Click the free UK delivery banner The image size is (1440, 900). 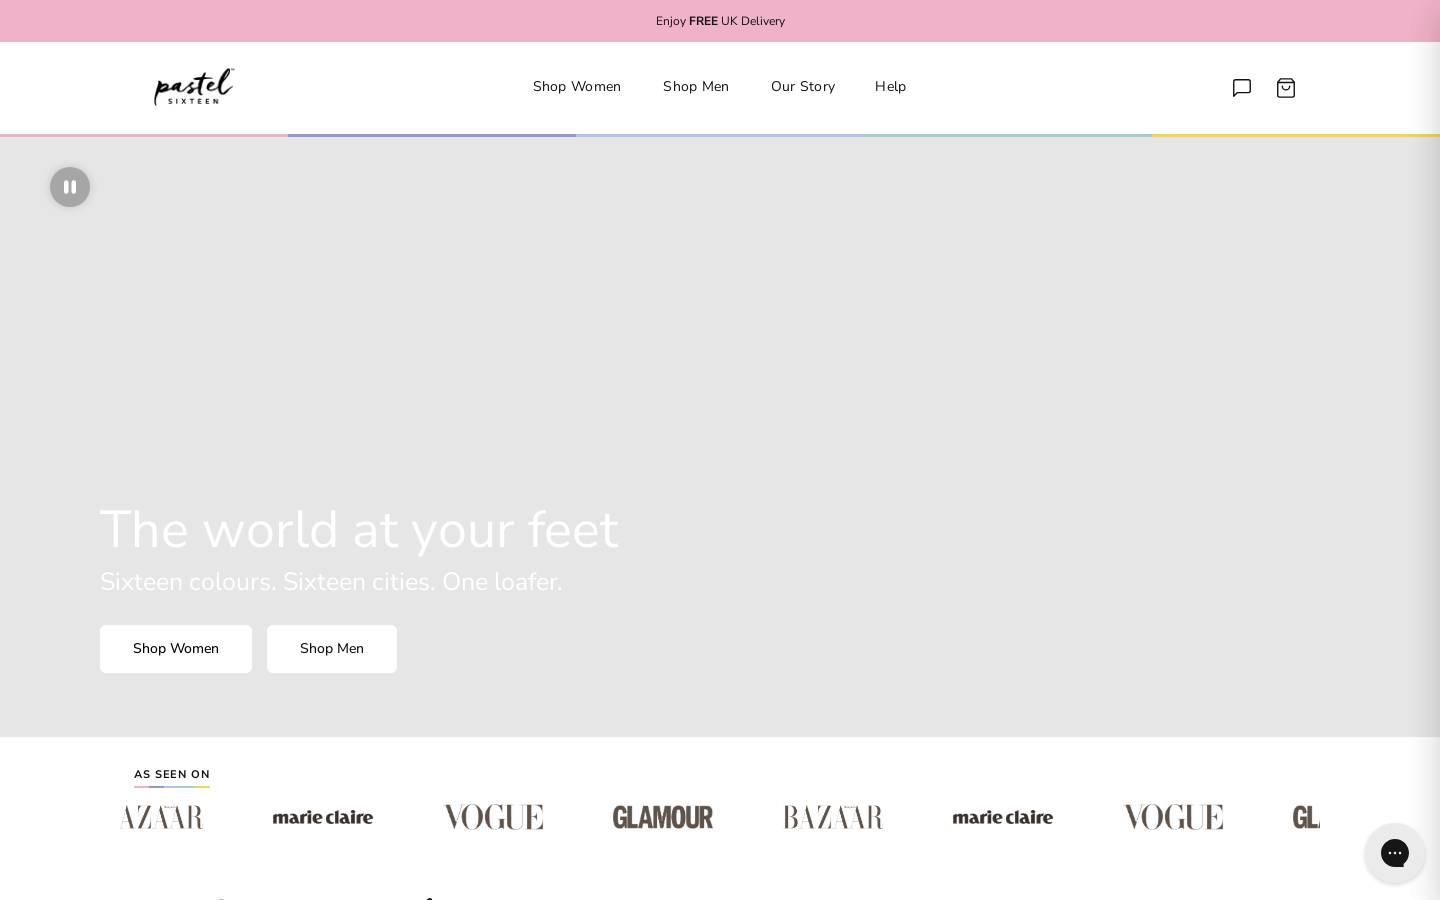pyautogui.click(x=720, y=21)
